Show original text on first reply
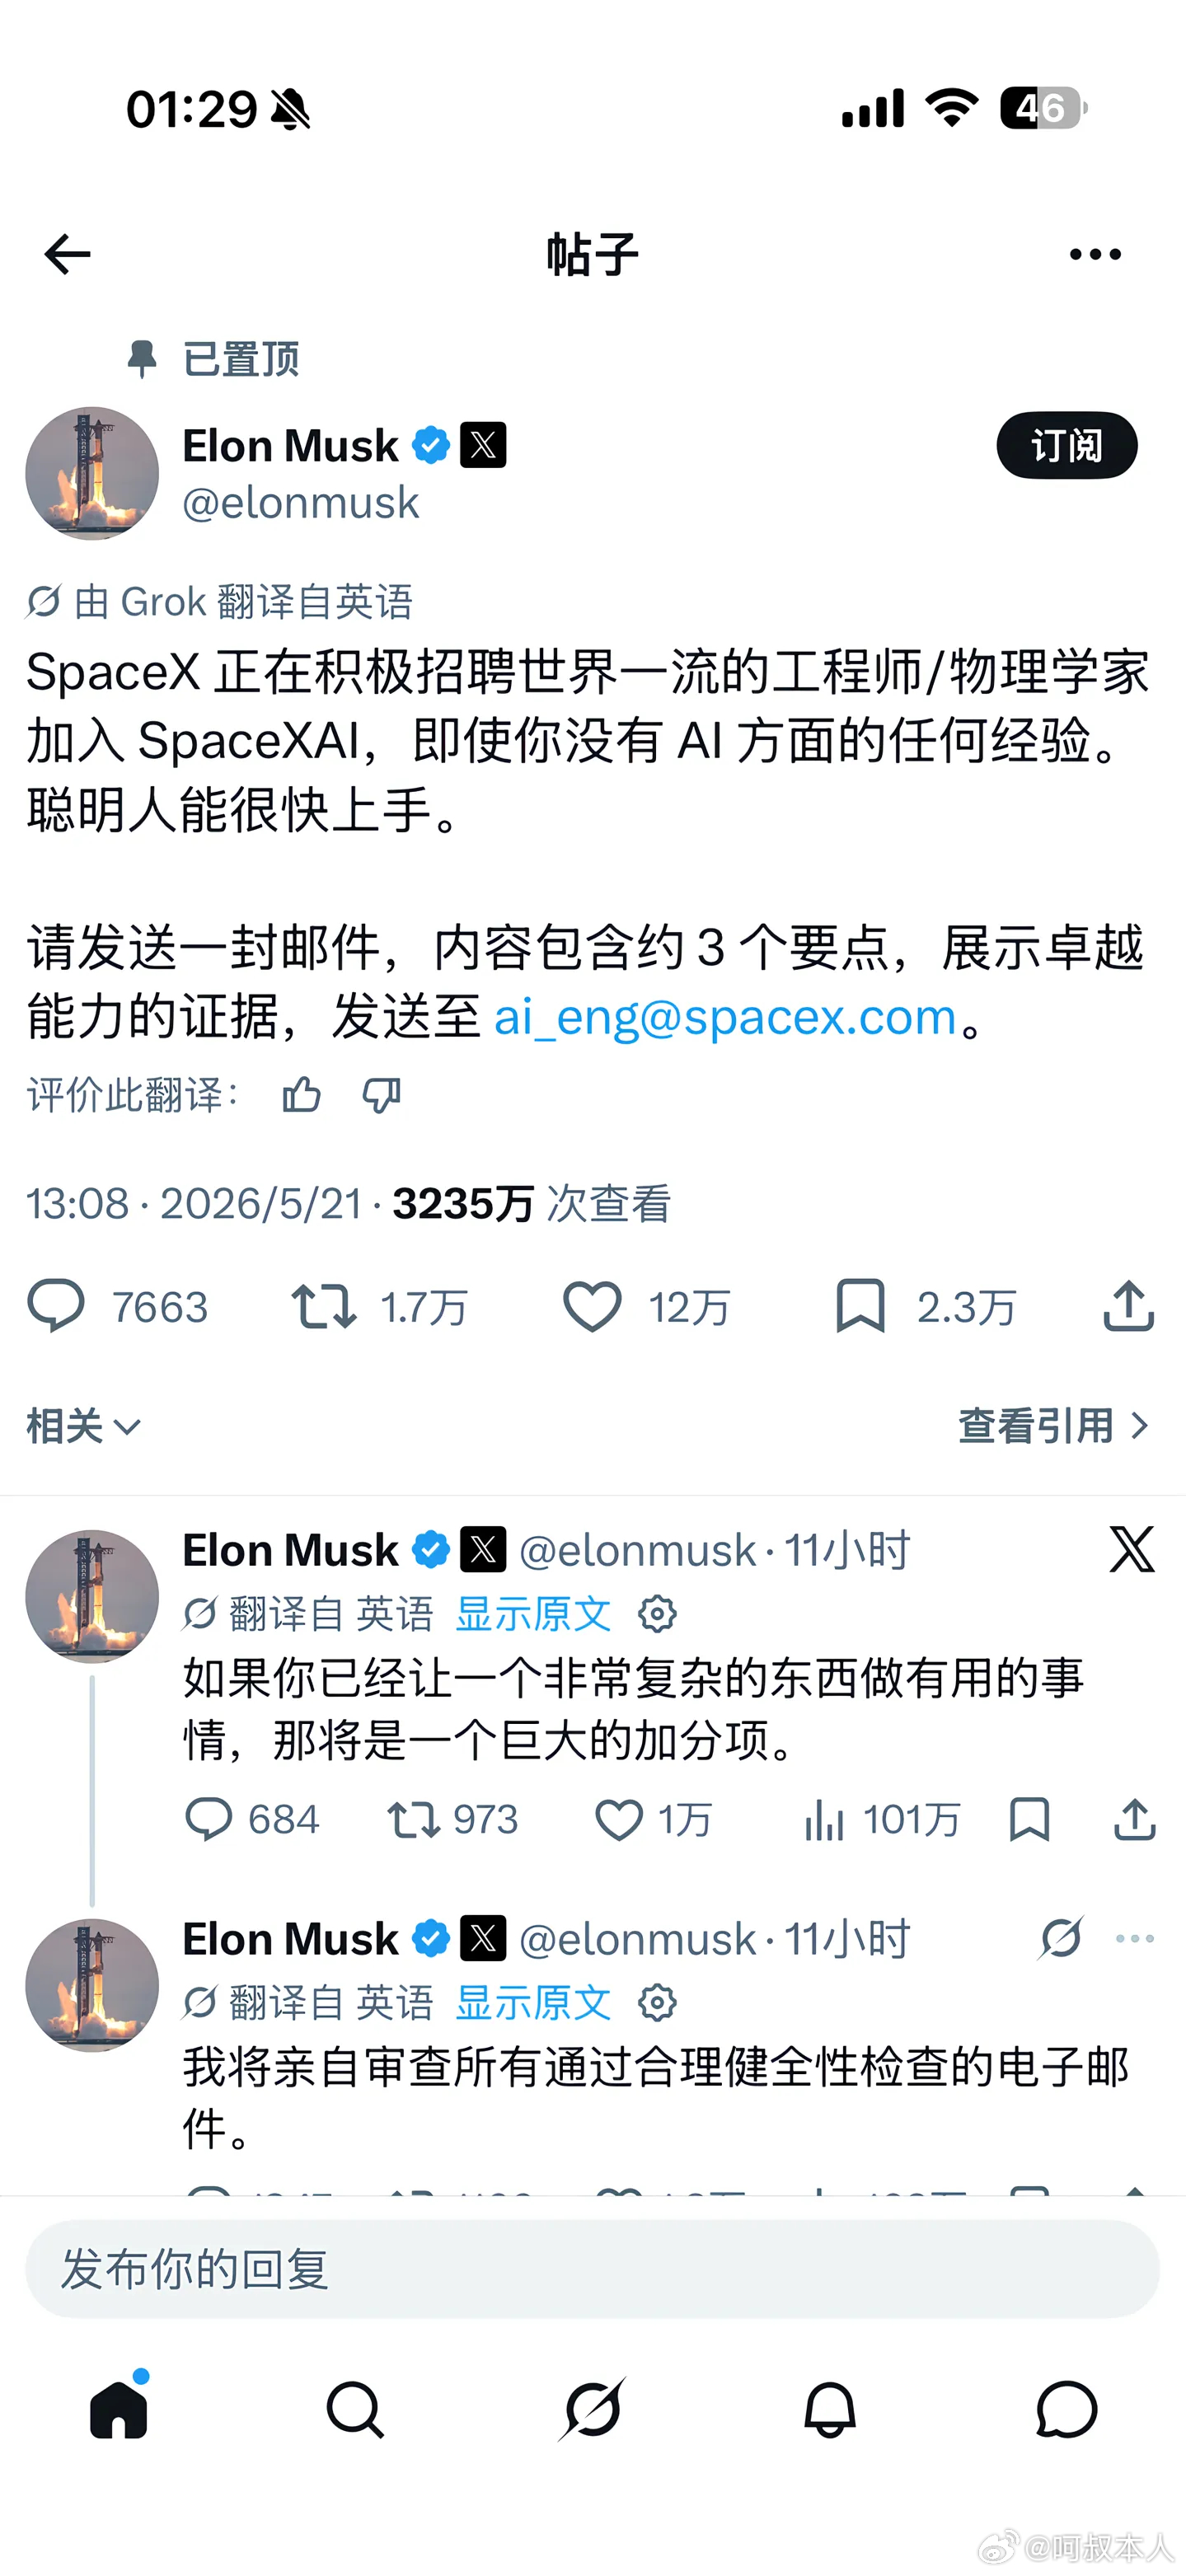The image size is (1186, 2576). (x=533, y=1613)
